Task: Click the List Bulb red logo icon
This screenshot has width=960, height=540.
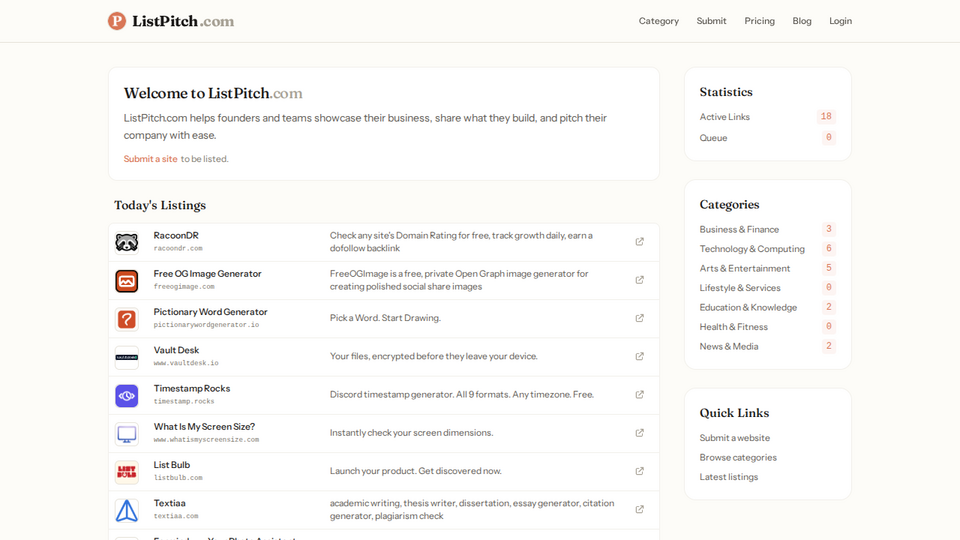Action: 127,472
